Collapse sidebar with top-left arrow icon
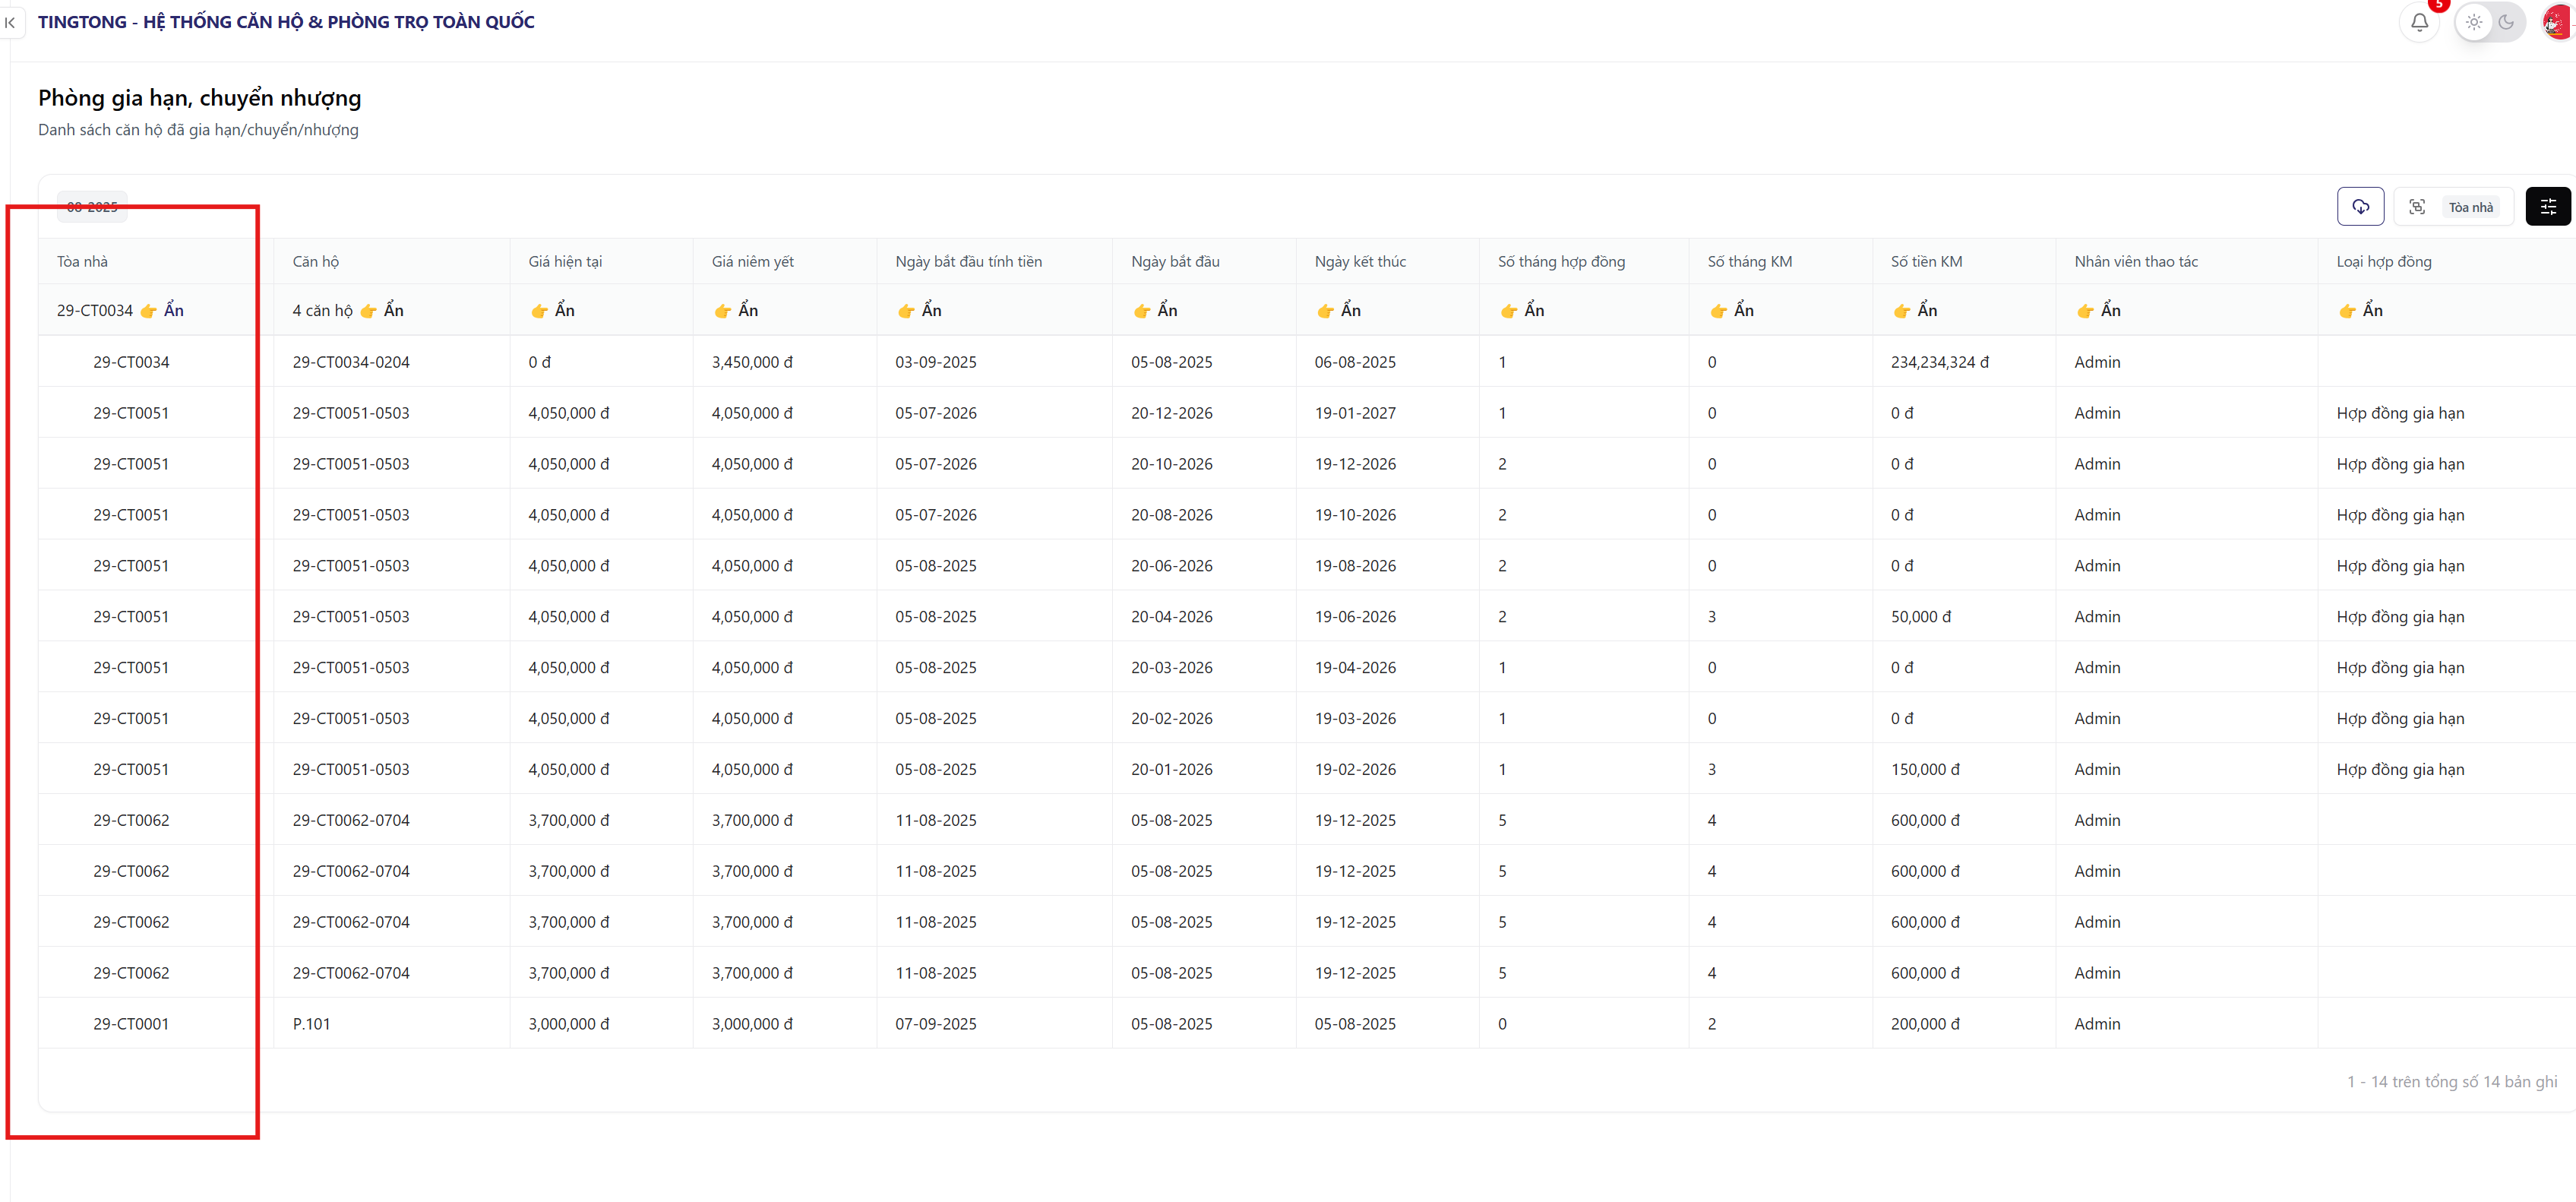 10,22
